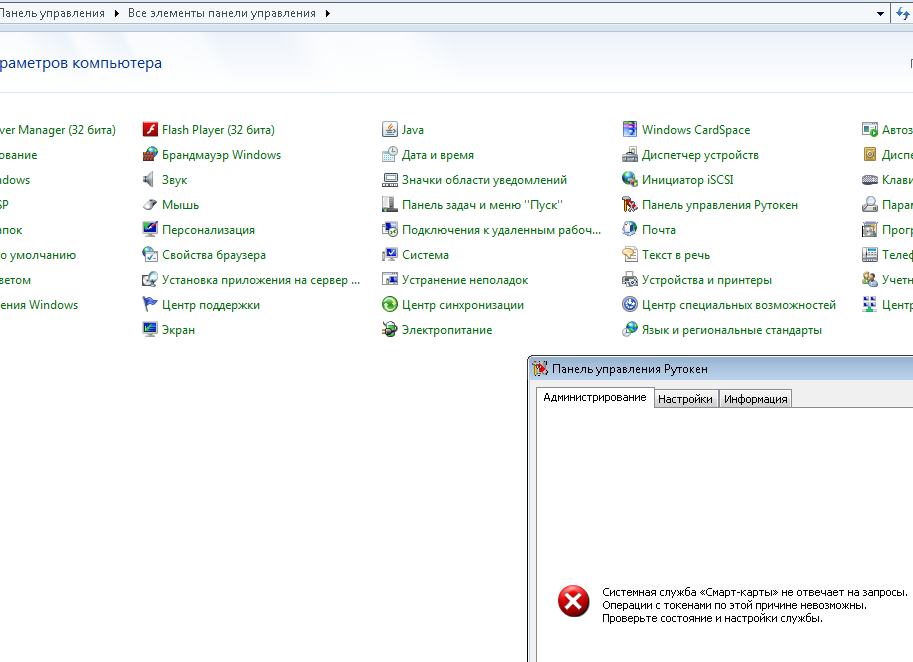Viewport: 913px width, 662px height.
Task: Switch to the Информация tab
Action: (x=756, y=399)
